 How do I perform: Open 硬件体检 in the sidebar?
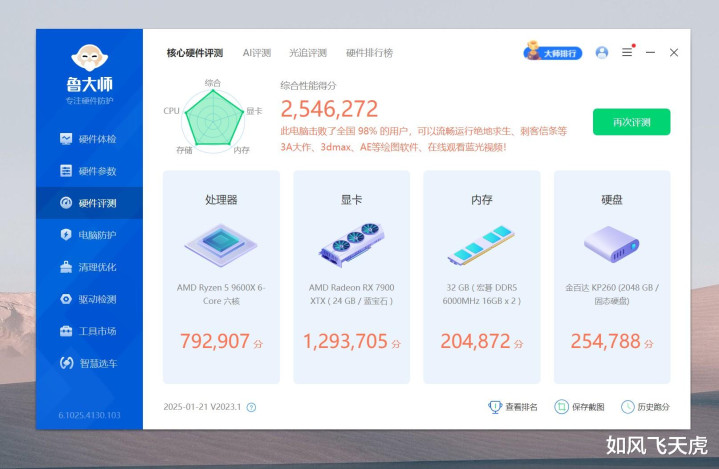pyautogui.click(x=89, y=139)
